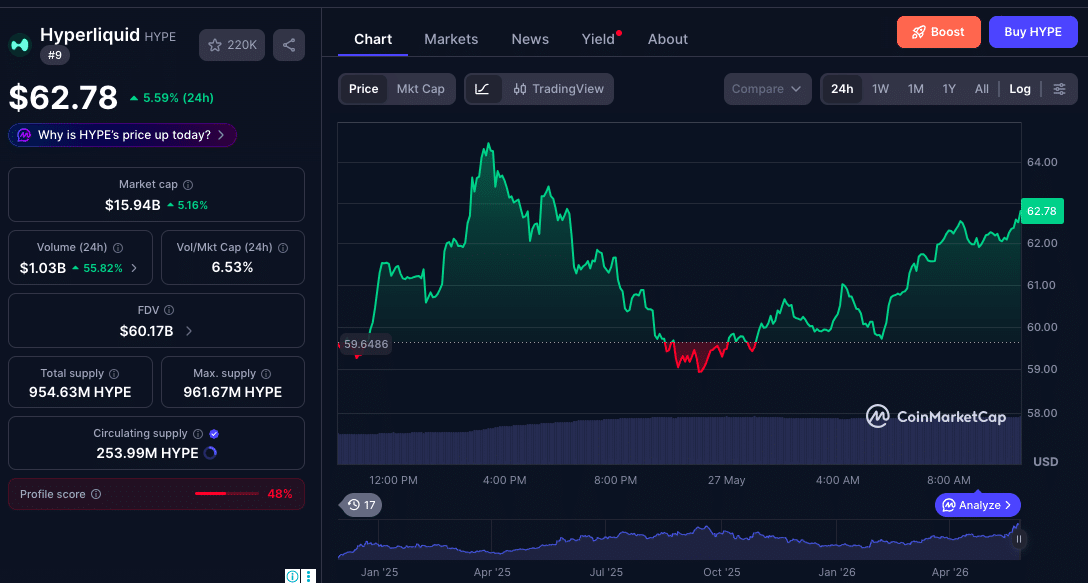1088x583 pixels.
Task: Set the chart range to 1Y
Action: point(949,89)
